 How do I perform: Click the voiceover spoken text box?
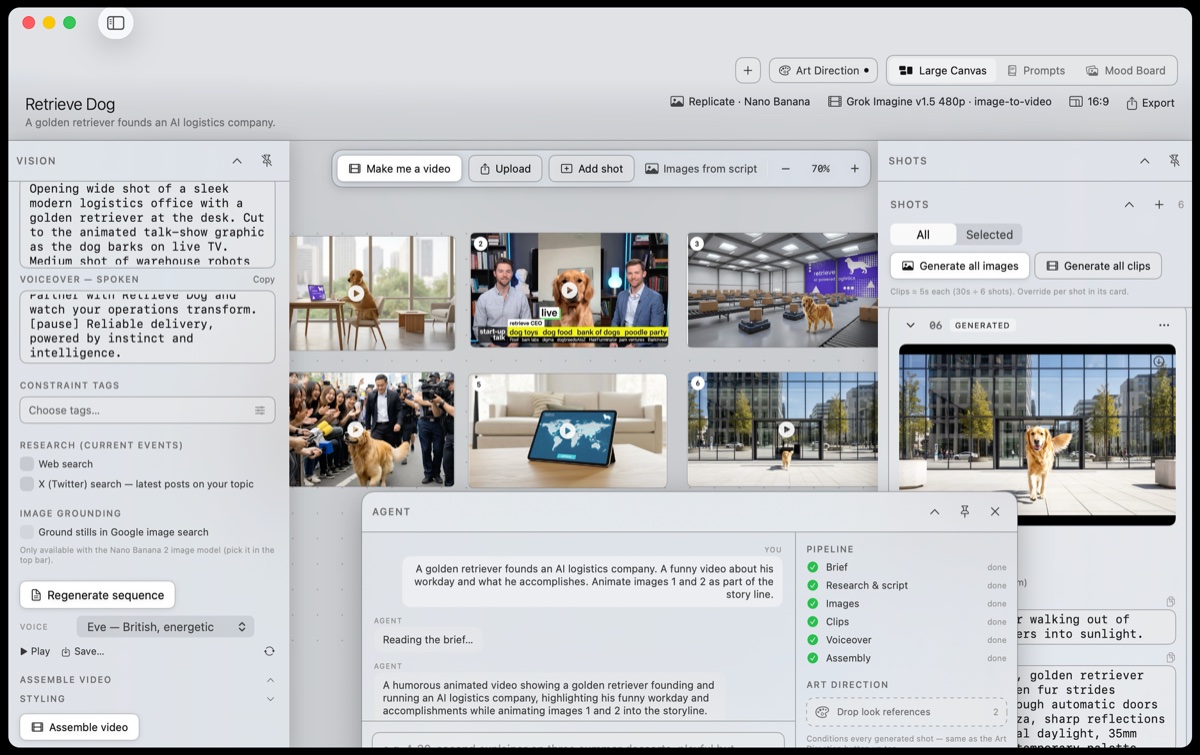click(147, 328)
